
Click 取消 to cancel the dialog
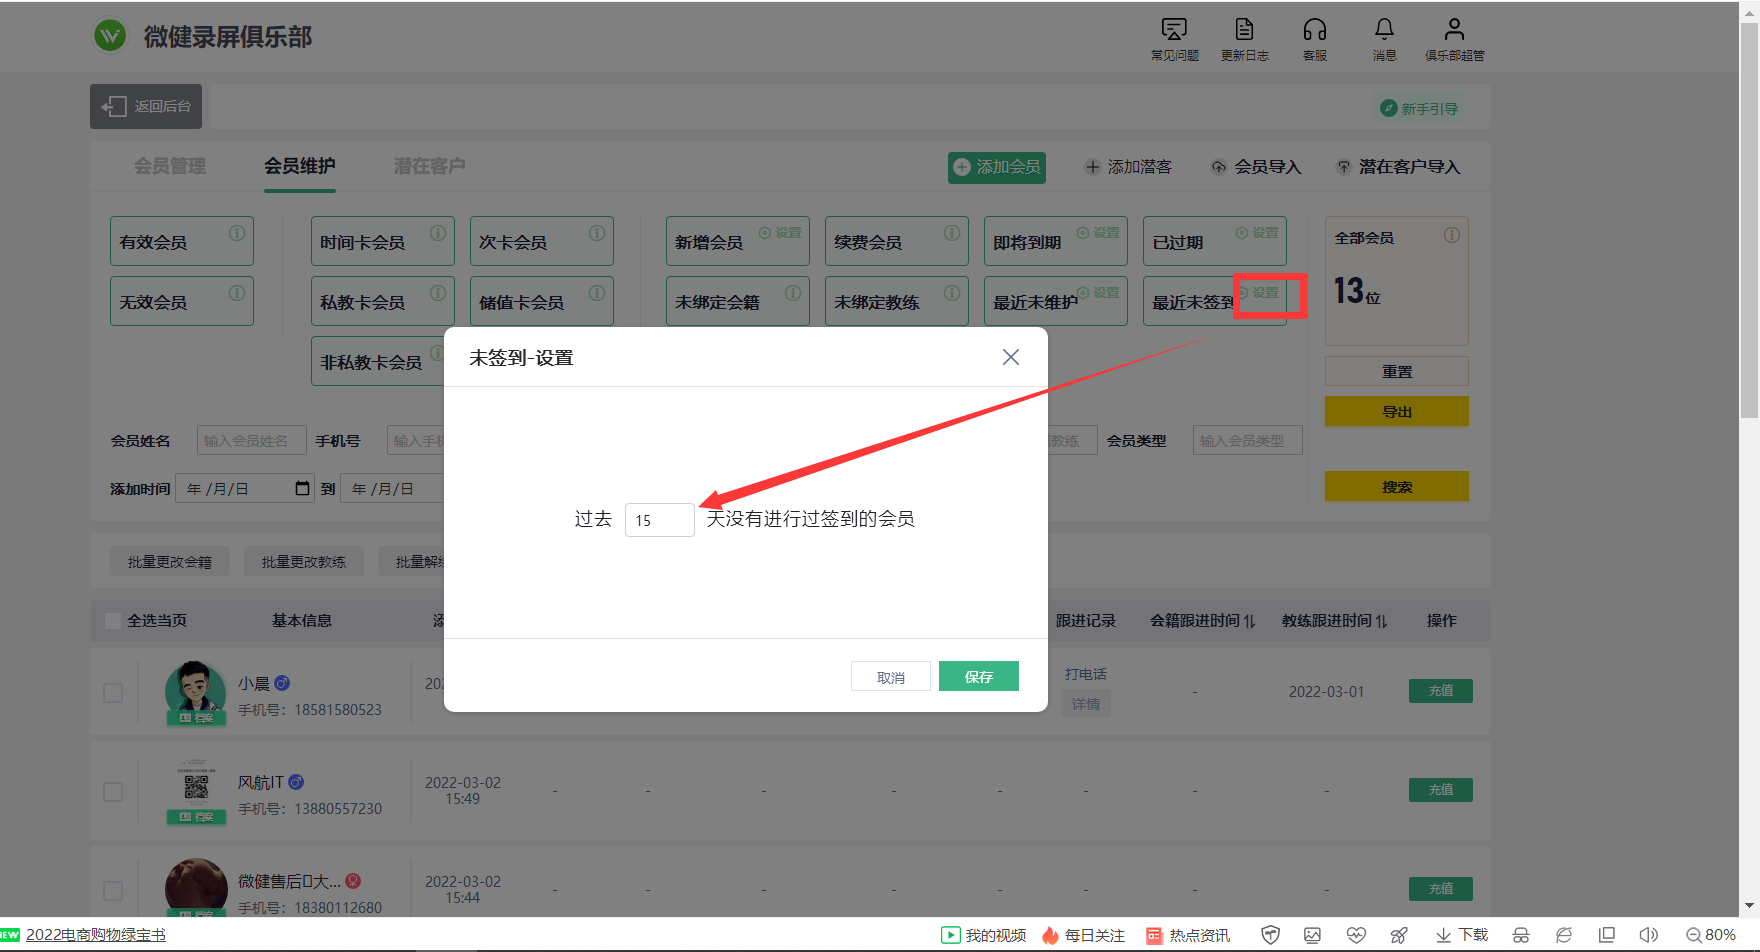pos(890,677)
